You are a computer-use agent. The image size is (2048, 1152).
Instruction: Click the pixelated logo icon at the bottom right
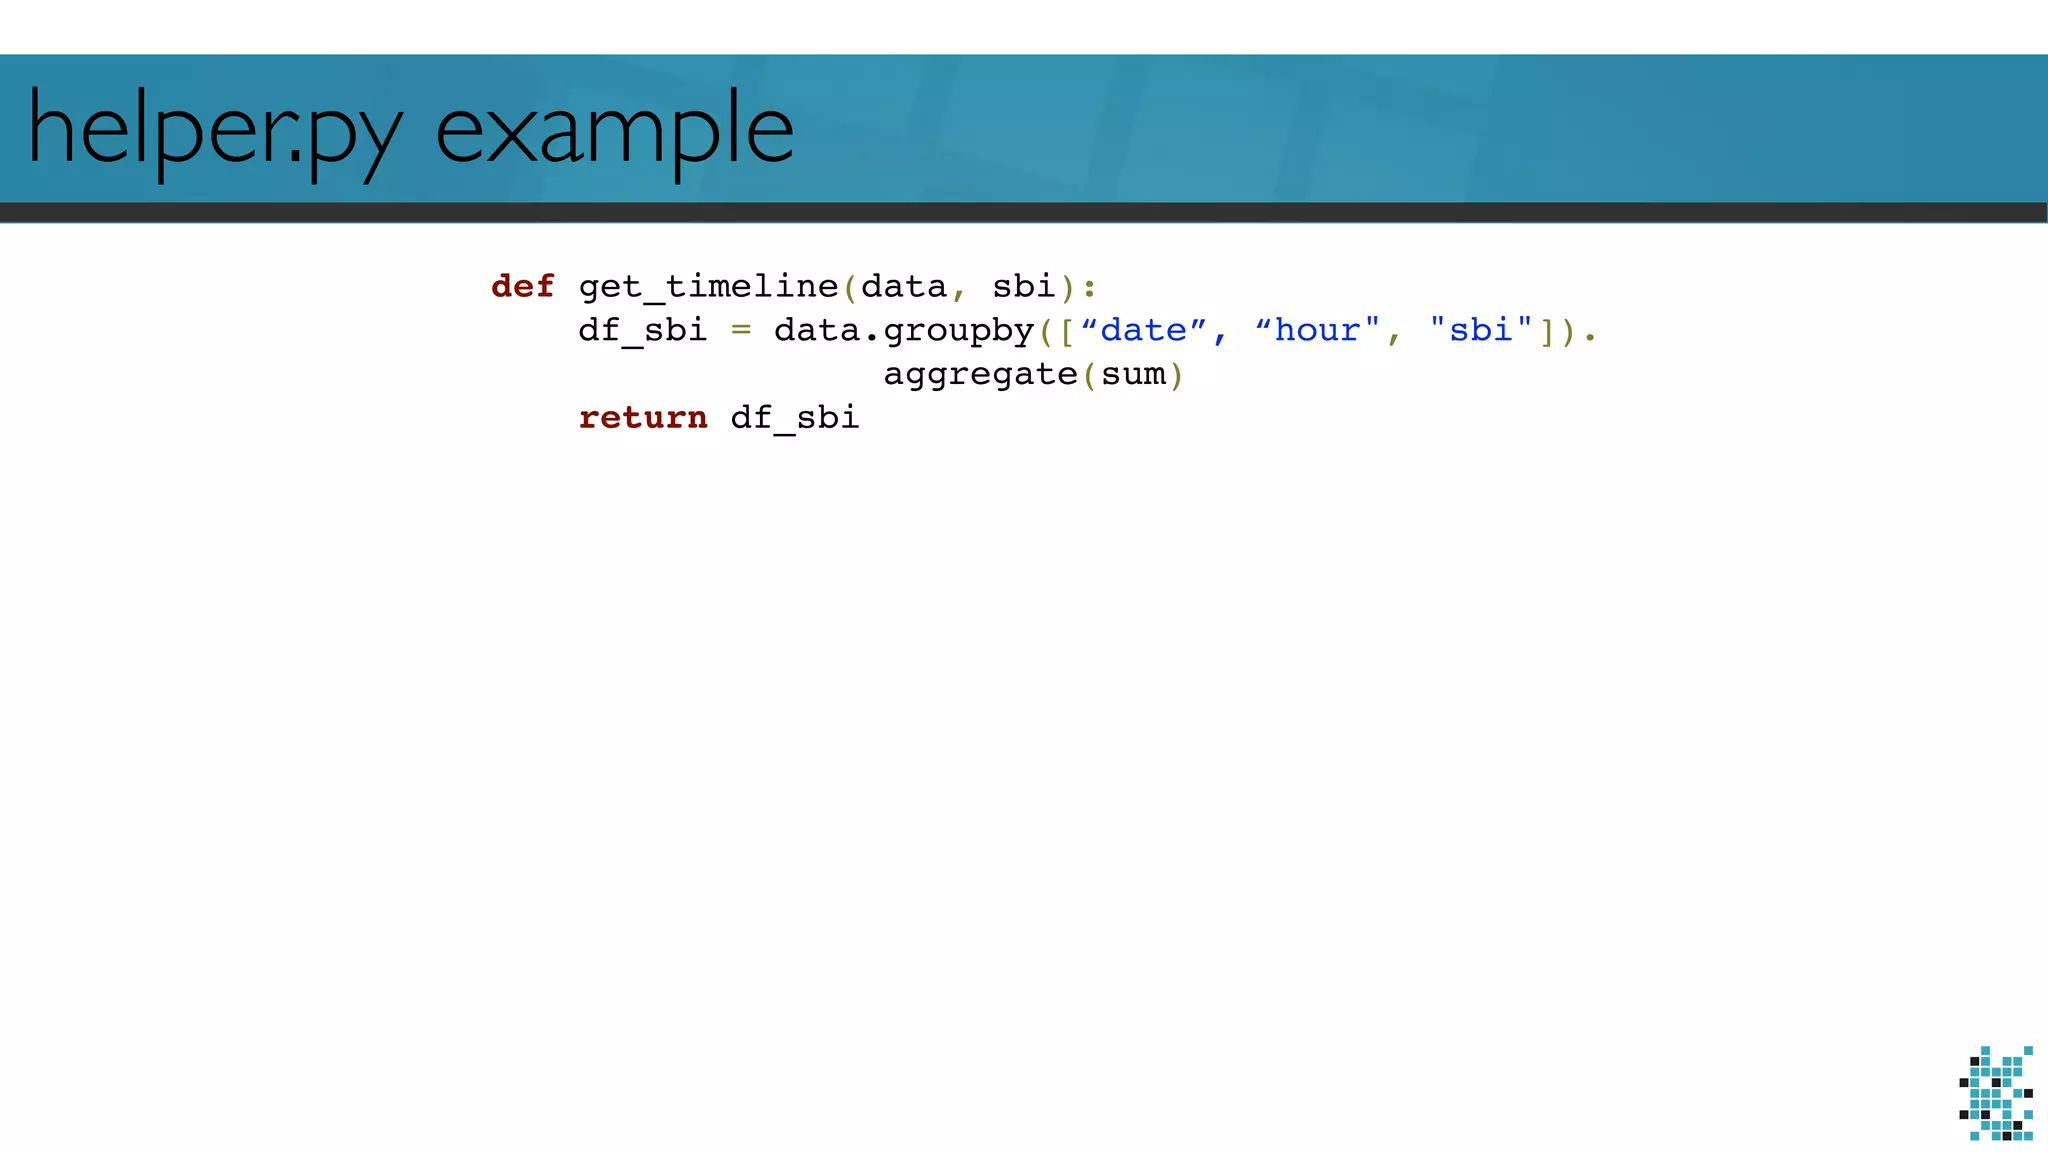point(1996,1093)
